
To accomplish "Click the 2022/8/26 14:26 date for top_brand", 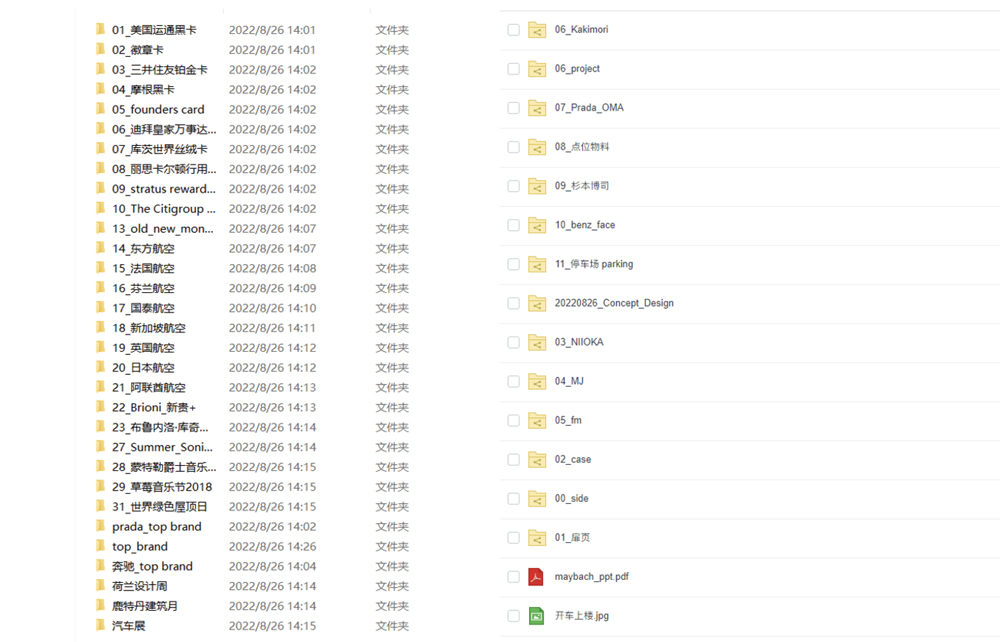I will pos(272,546).
